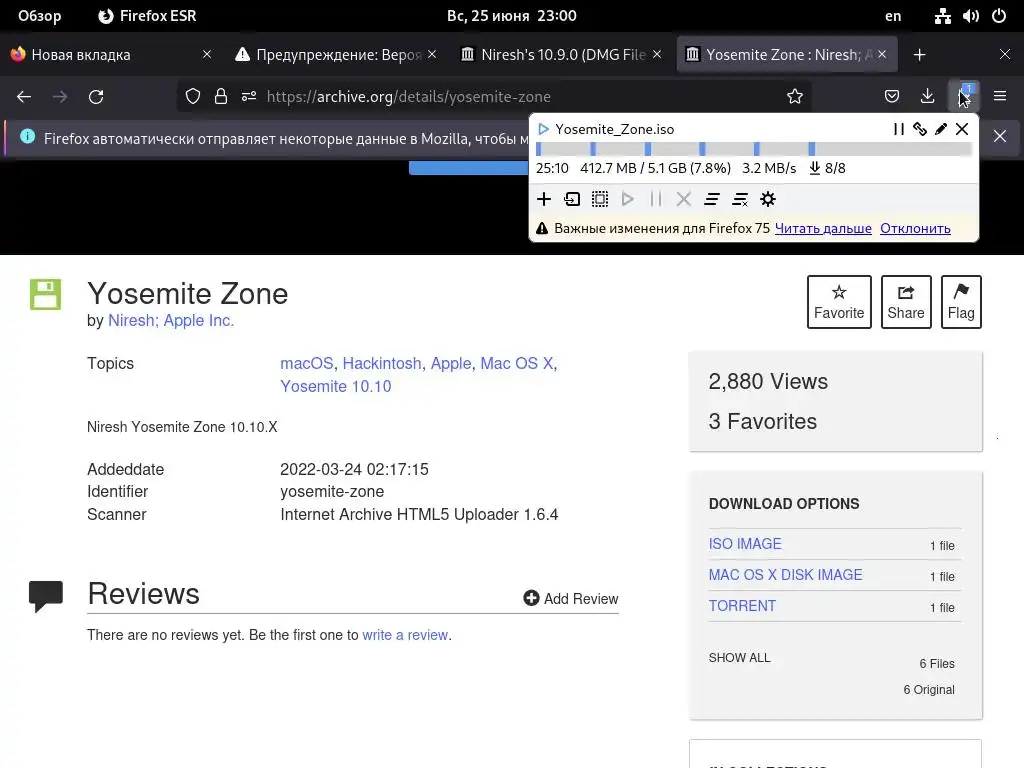The height and width of the screenshot is (768, 1024).
Task: Open tracking protection shield icon
Action: [x=193, y=97]
